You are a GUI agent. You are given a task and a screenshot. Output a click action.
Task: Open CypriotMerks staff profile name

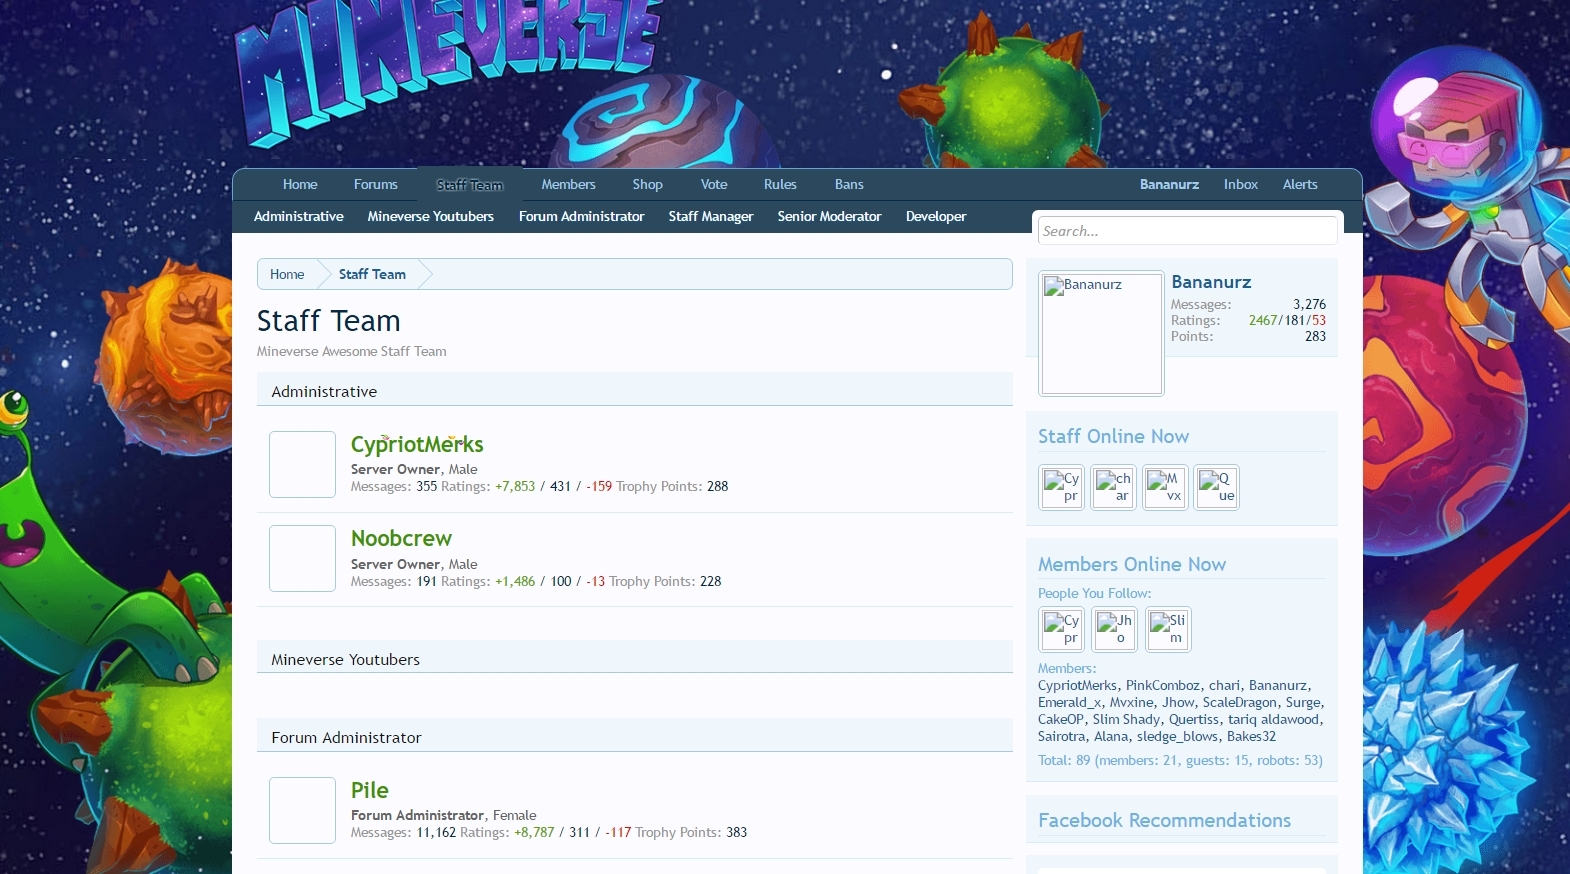pos(417,444)
